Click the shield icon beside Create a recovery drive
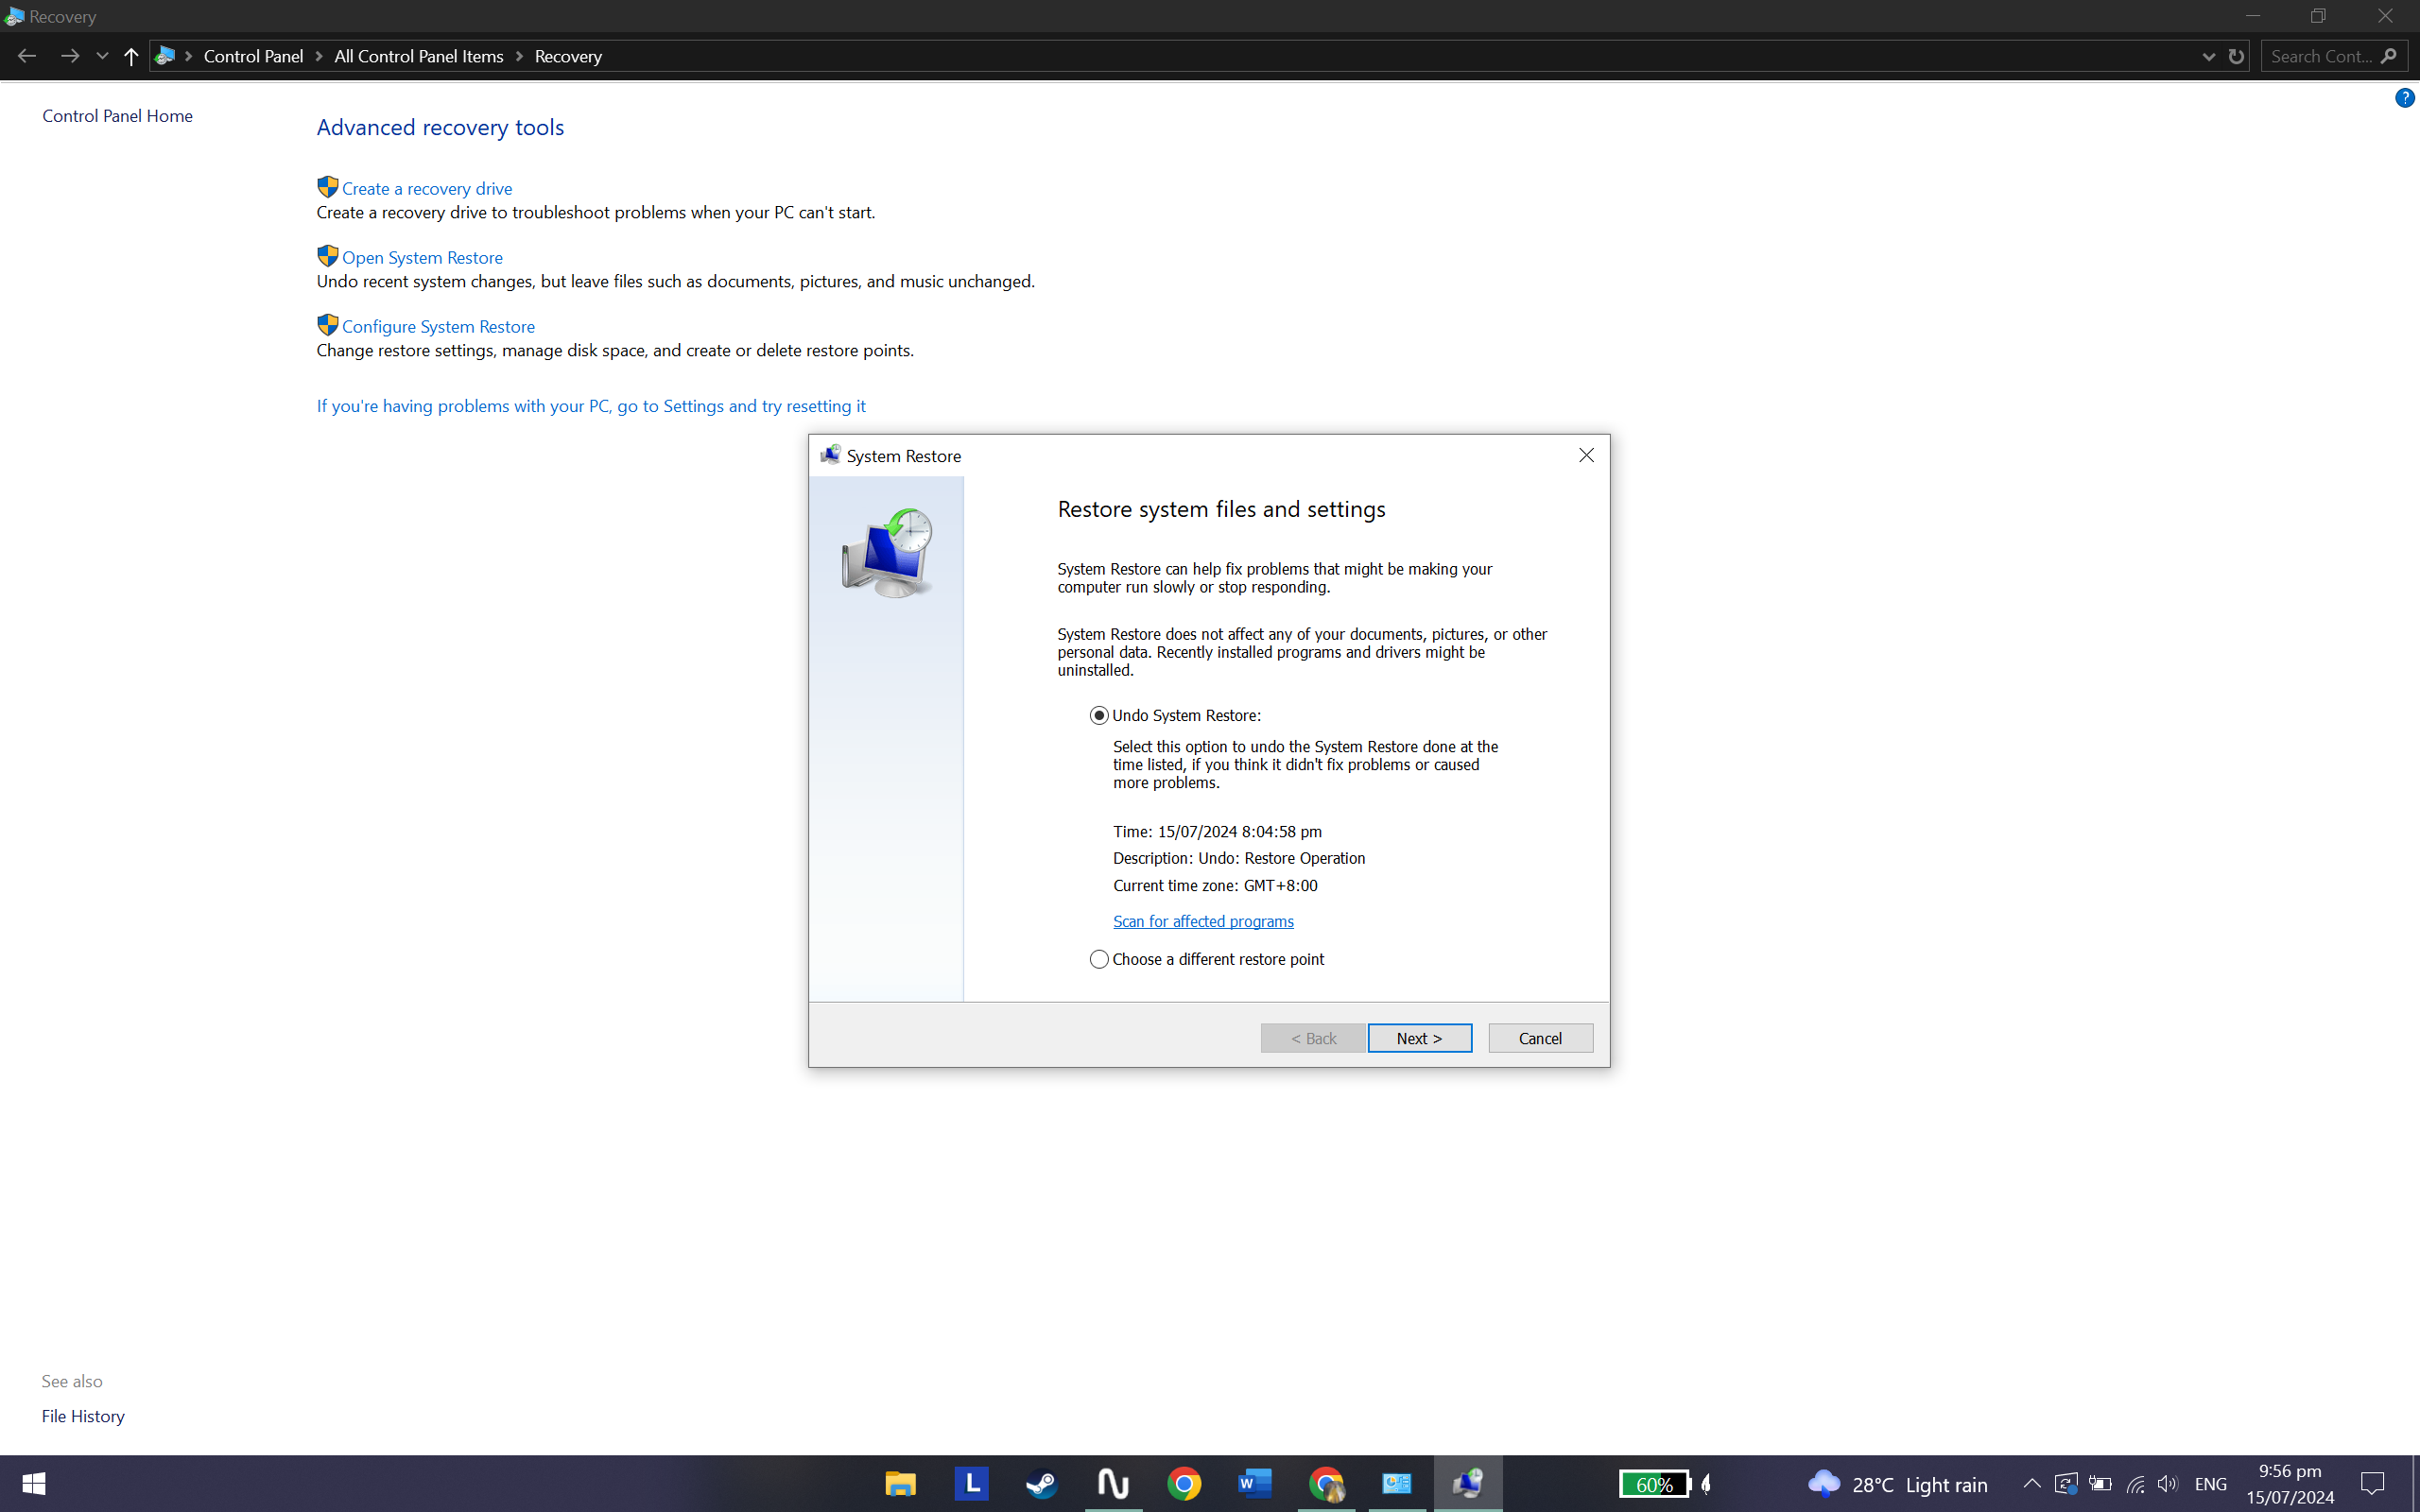Image resolution: width=2420 pixels, height=1512 pixels. pyautogui.click(x=327, y=187)
